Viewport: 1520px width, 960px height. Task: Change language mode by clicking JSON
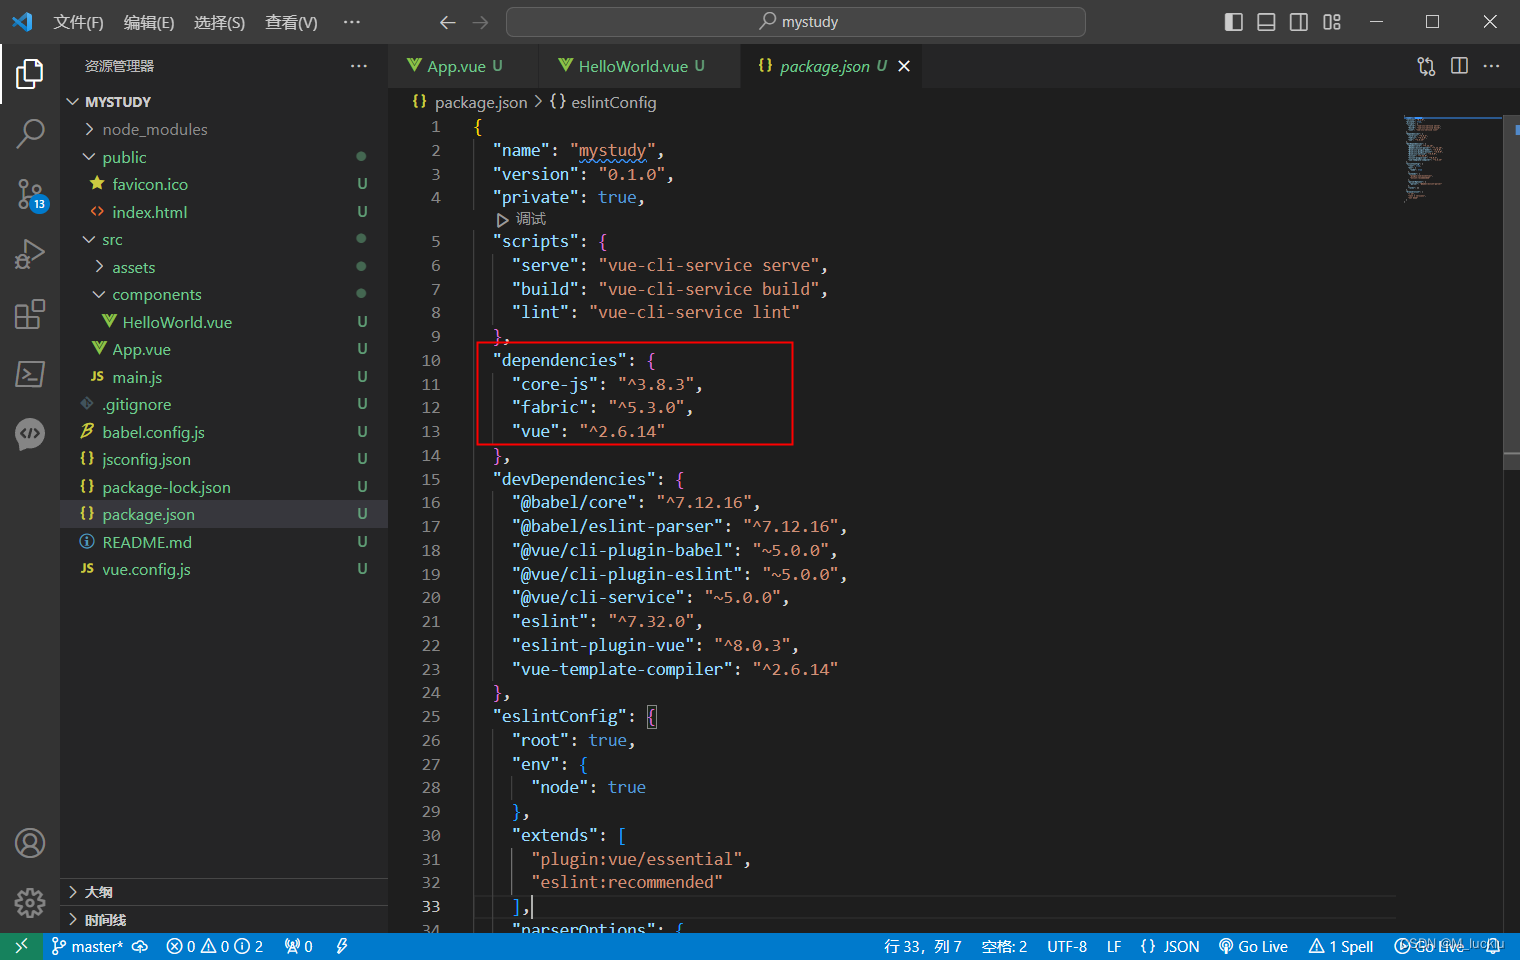[x=1168, y=945]
